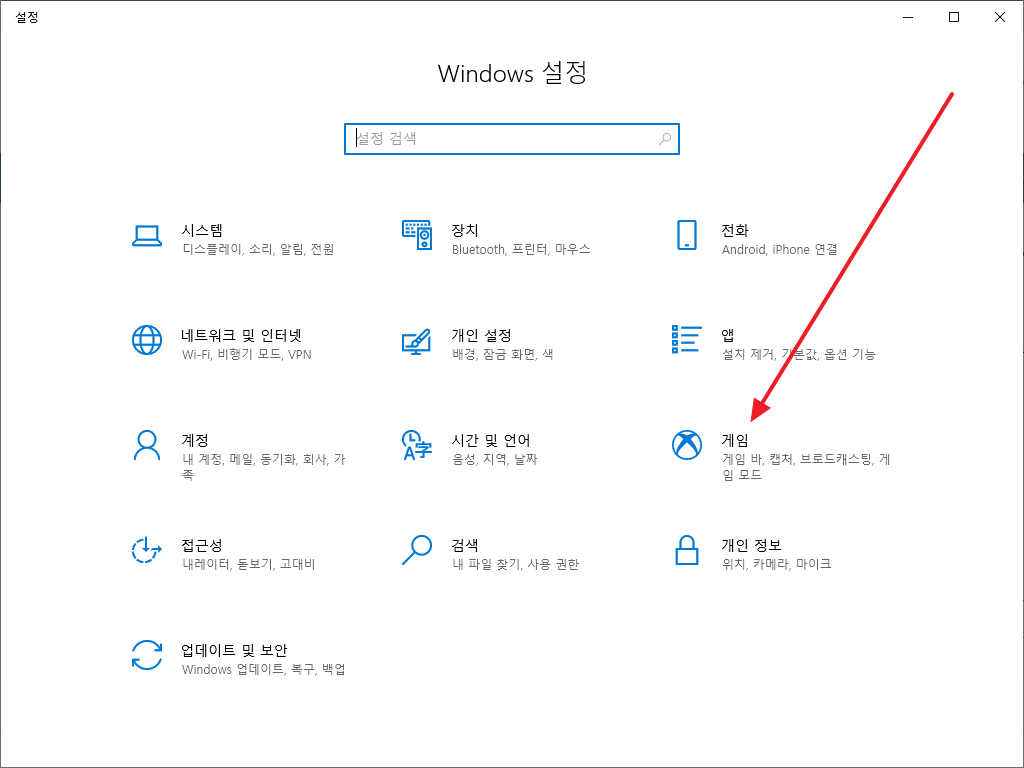This screenshot has height=768, width=1024.
Task: Open the 장치 keyboard and speaker icon
Action: 417,234
